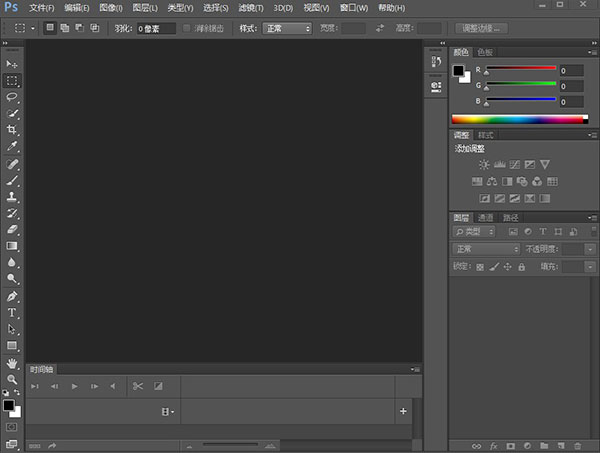
Task: Pick the Eyedropper tool
Action: coord(12,146)
